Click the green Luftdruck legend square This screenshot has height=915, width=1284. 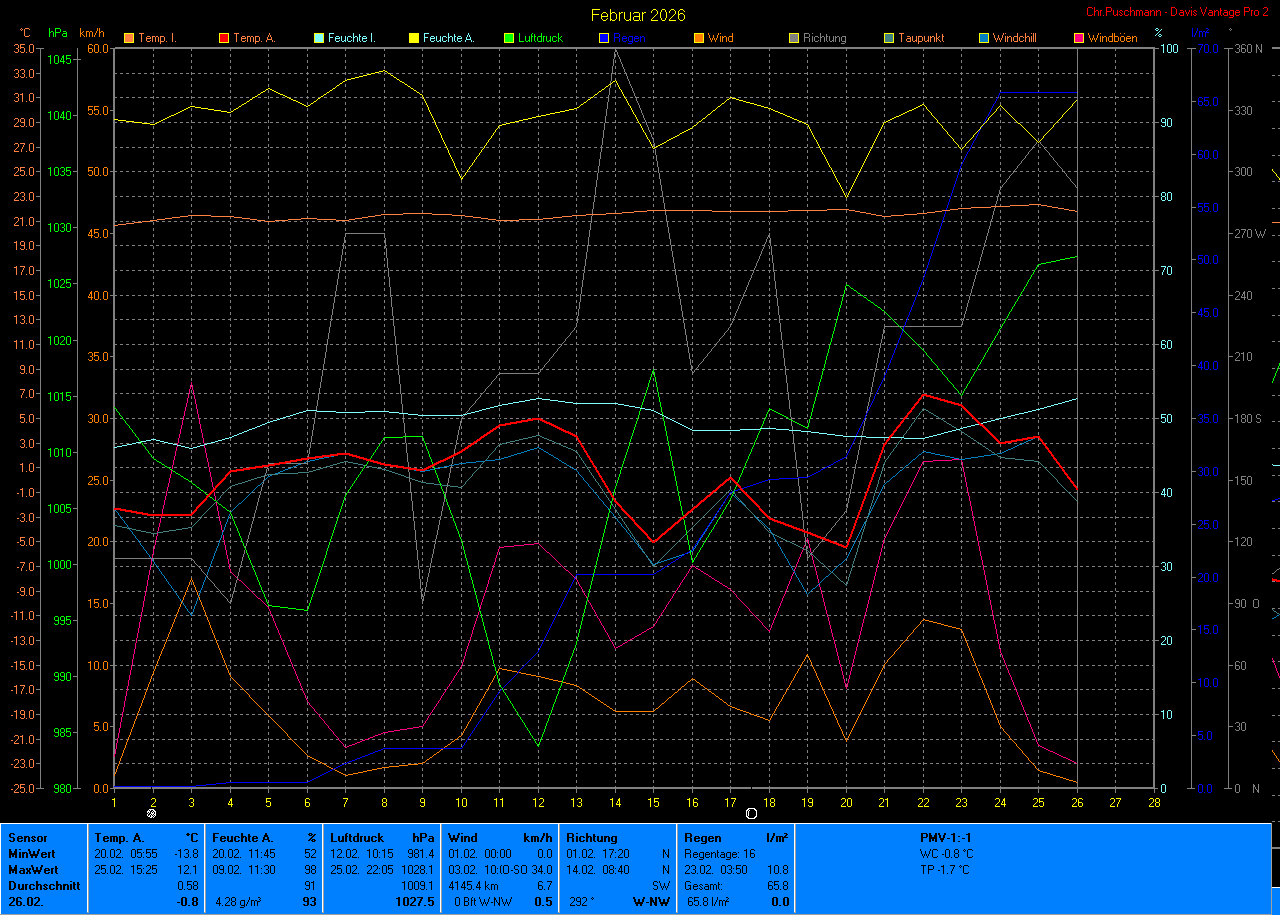509,38
